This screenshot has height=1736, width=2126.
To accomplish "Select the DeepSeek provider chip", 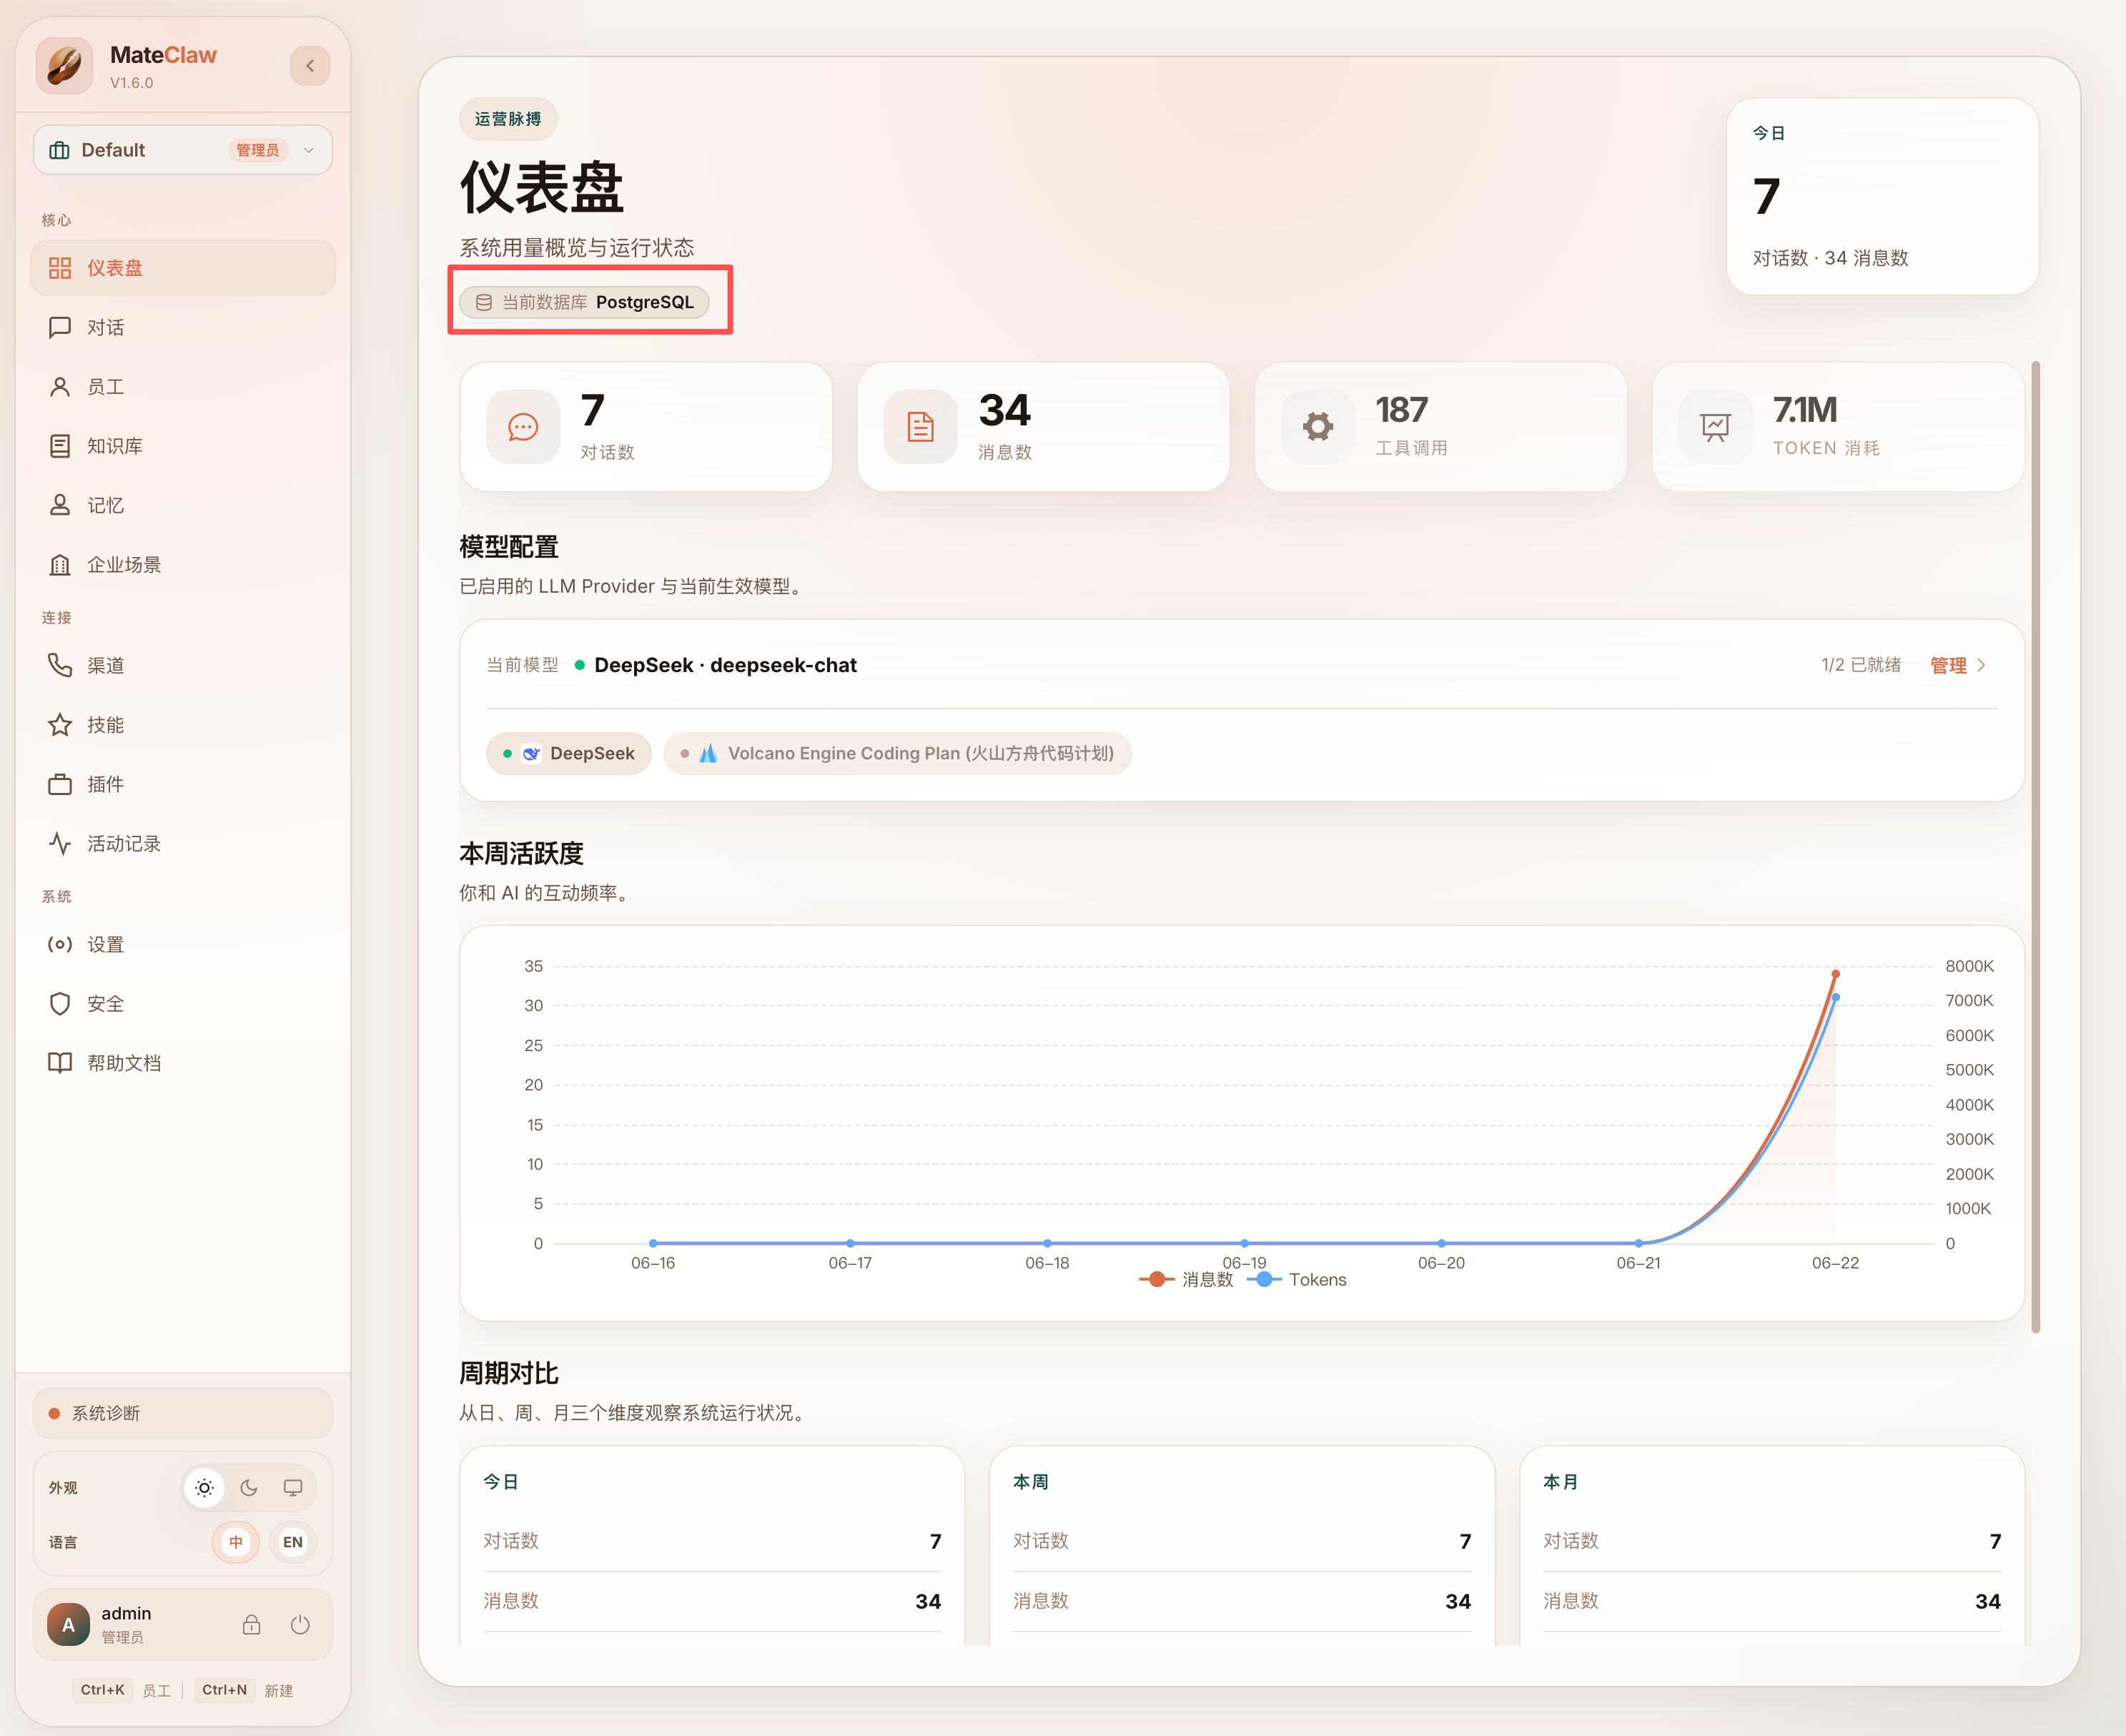I will [x=569, y=753].
